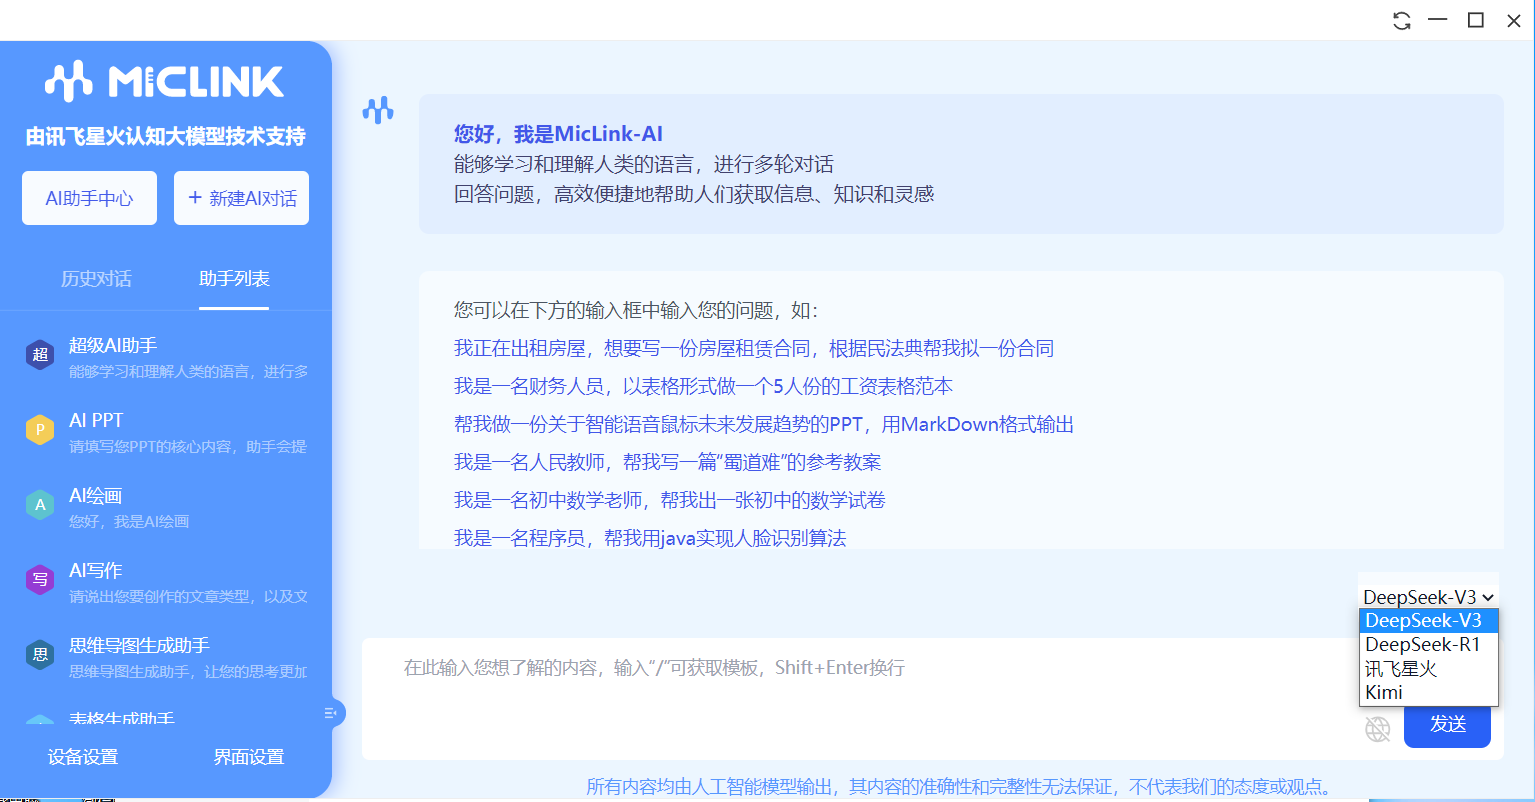Click the 房屋租赁合同 example prompt
The height and width of the screenshot is (802, 1535).
754,348
